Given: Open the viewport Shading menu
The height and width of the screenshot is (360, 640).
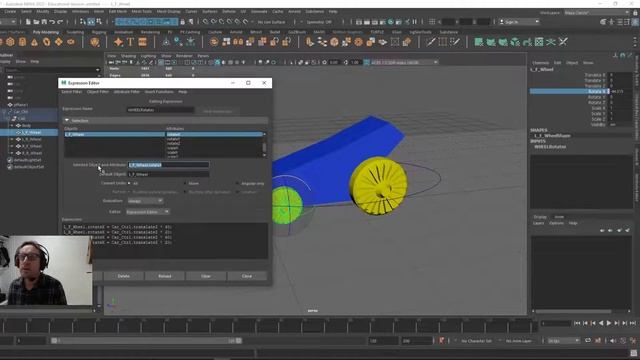Looking at the screenshot, I should [x=128, y=56].
